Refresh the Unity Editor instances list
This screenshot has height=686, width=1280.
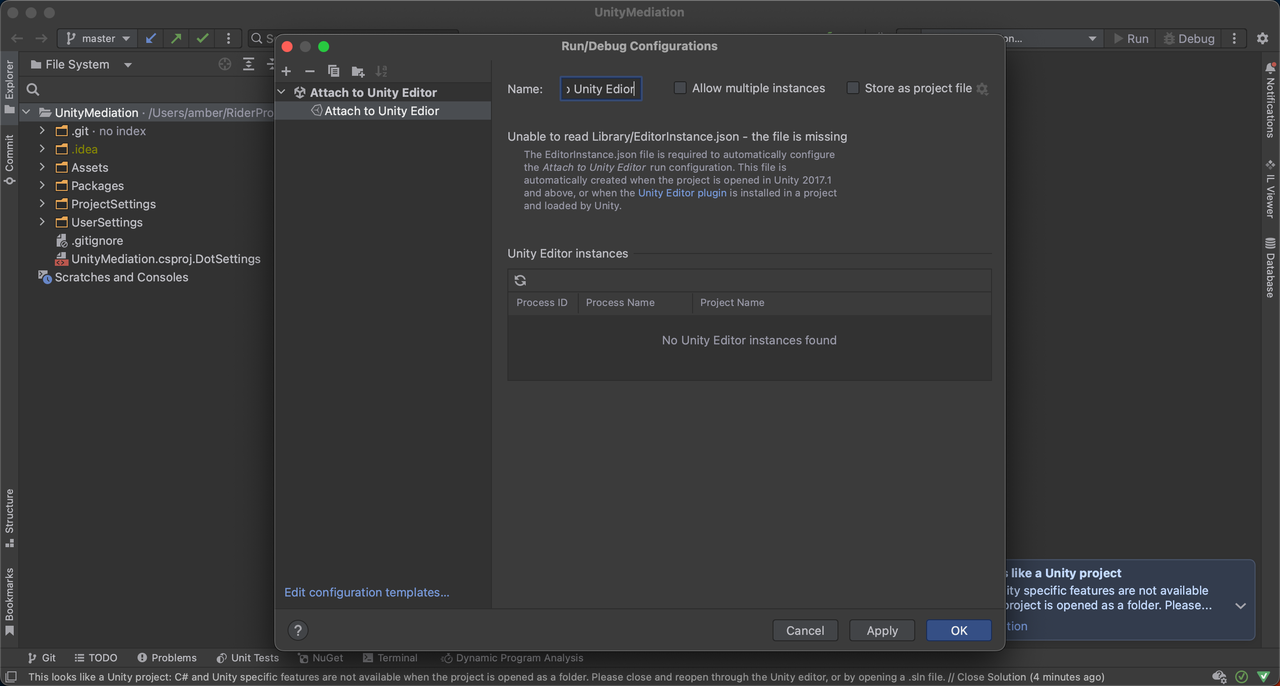coord(520,280)
